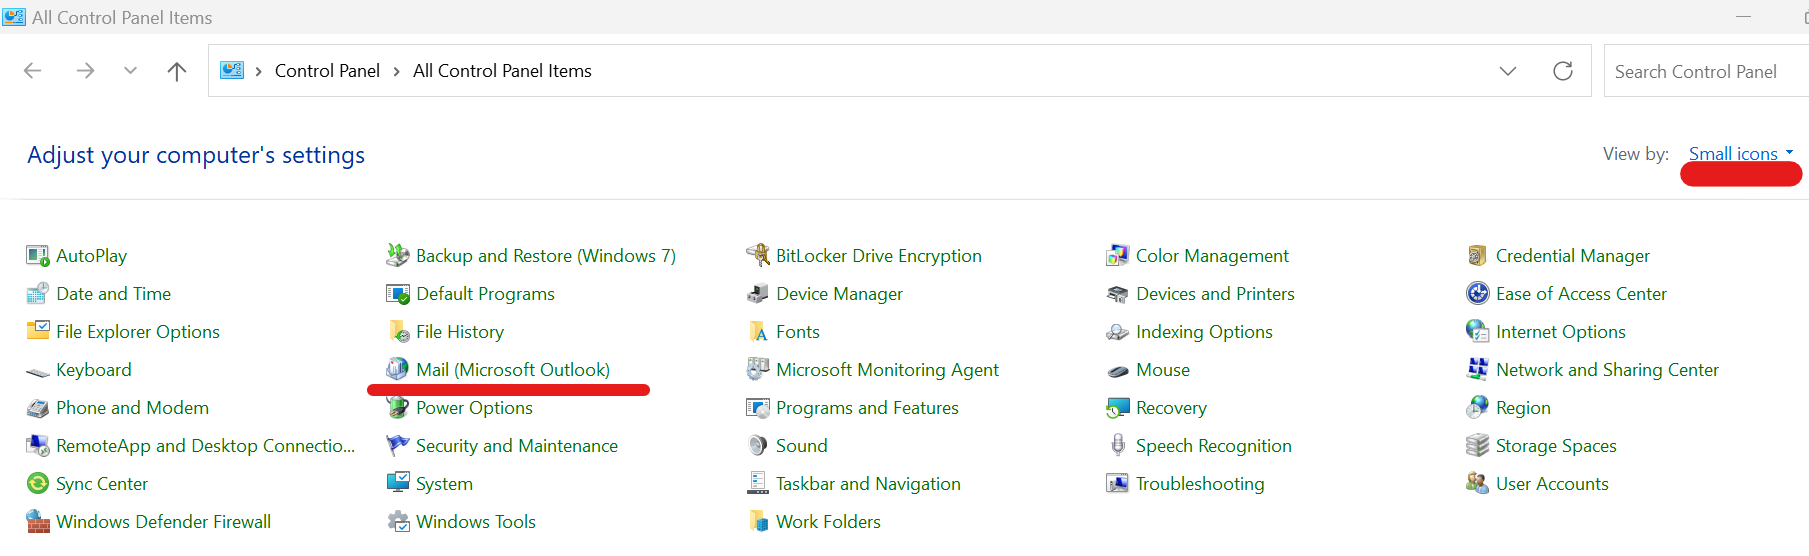Click the Sound speaker icon

(758, 446)
